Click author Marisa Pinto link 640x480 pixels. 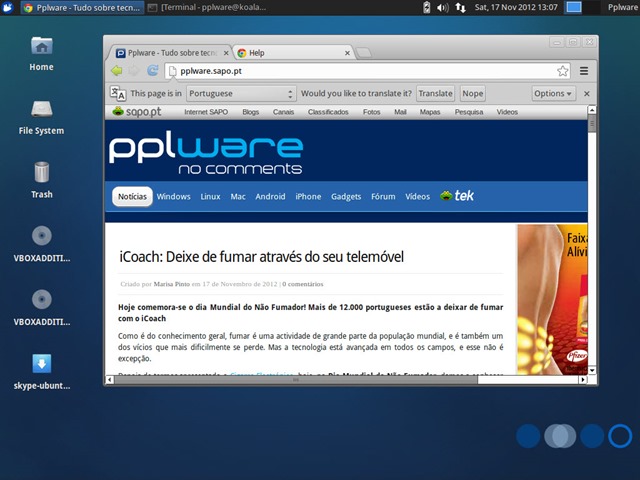[171, 284]
